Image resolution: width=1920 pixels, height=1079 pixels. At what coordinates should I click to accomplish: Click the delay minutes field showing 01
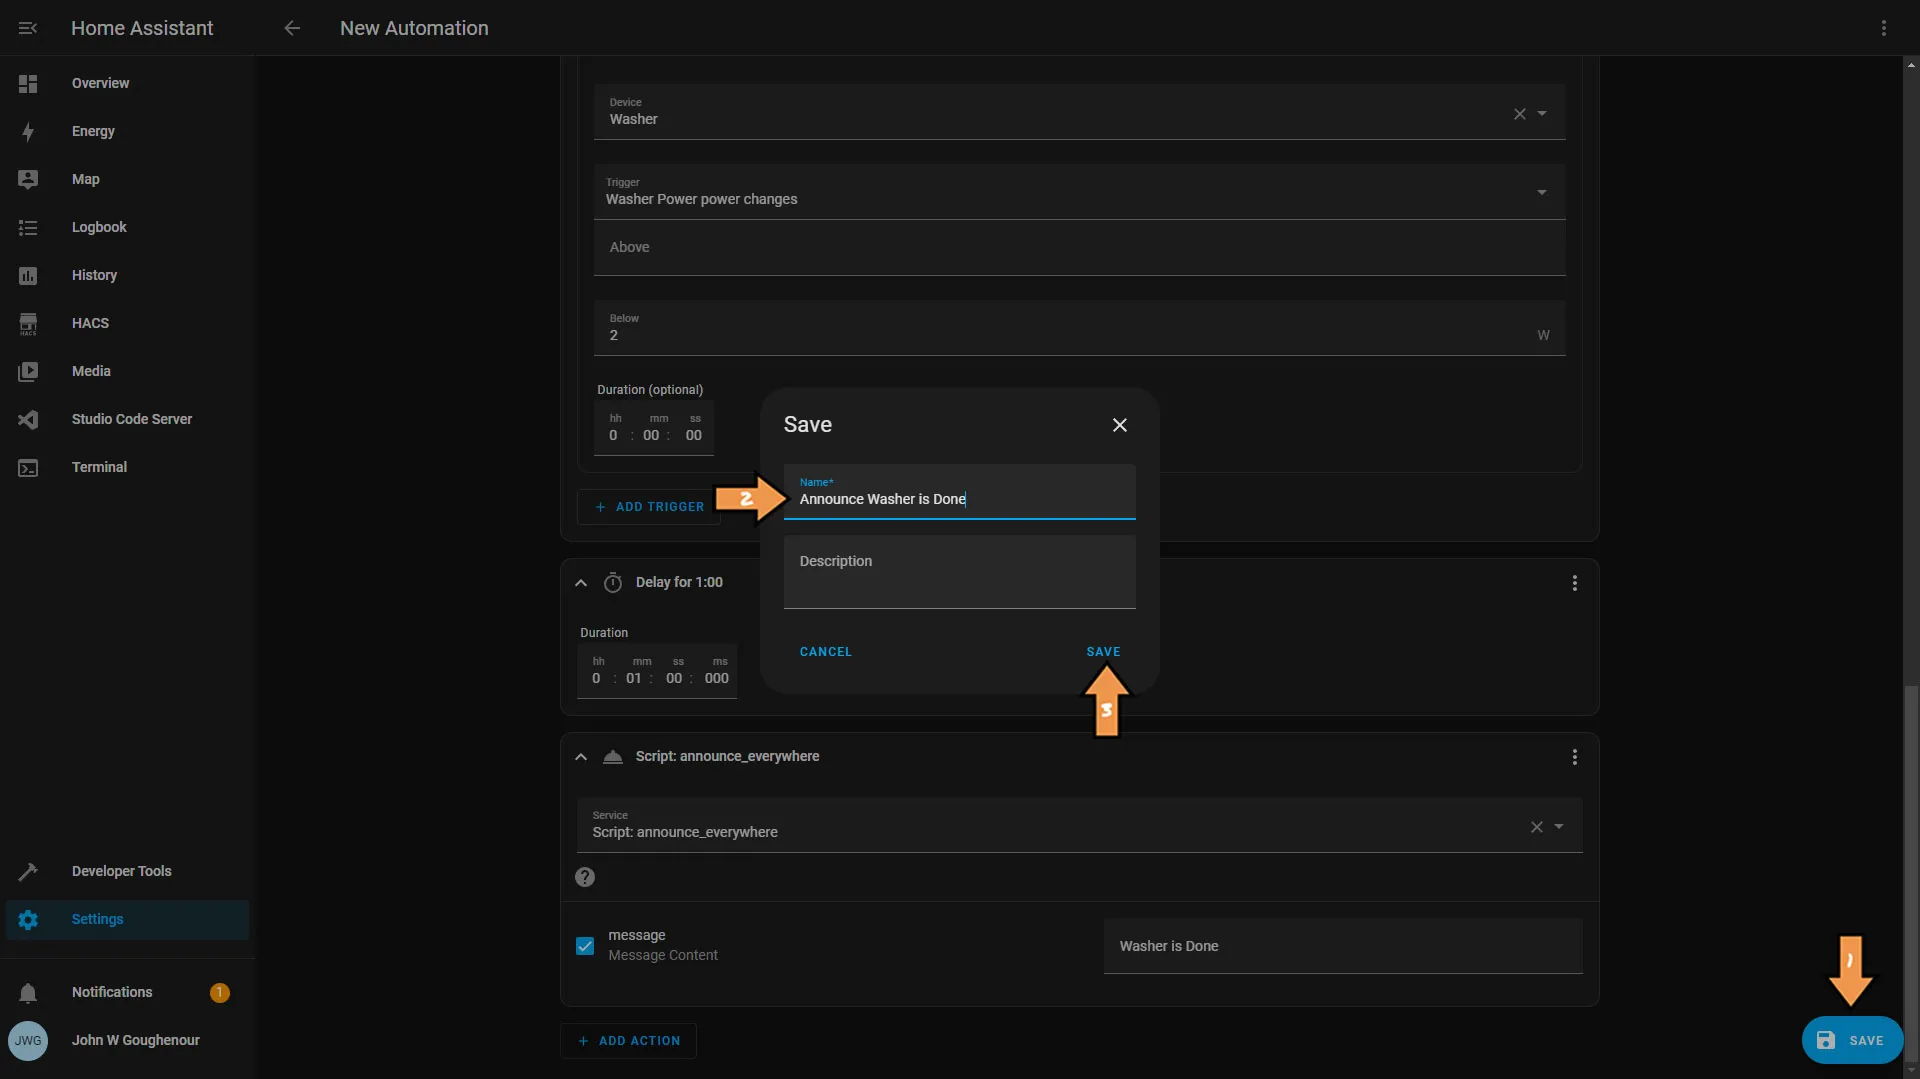(634, 678)
